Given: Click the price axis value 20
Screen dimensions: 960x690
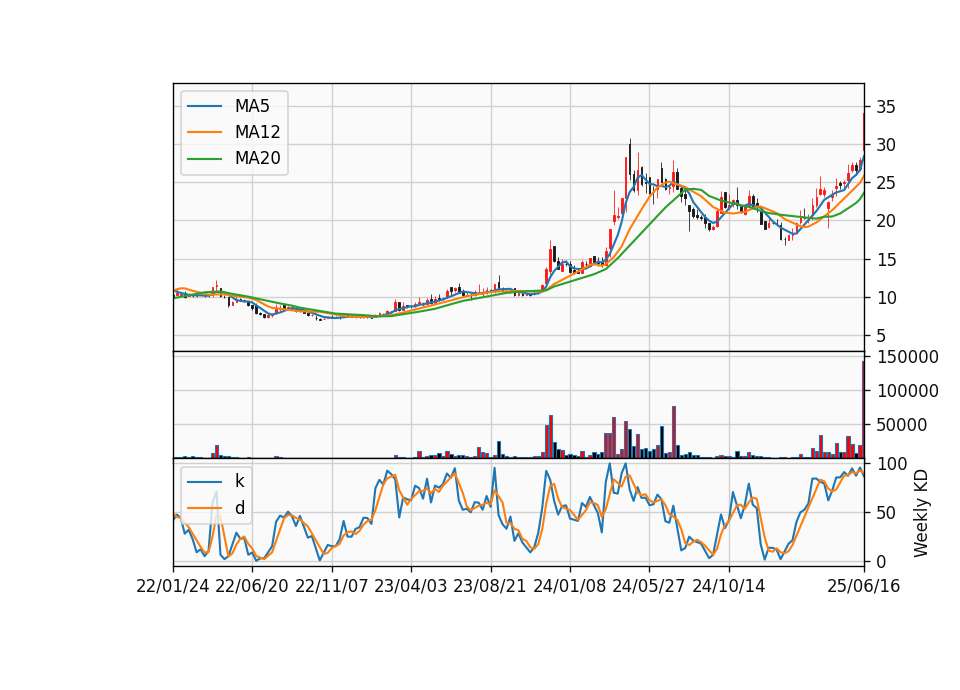Looking at the screenshot, I should (x=886, y=221).
